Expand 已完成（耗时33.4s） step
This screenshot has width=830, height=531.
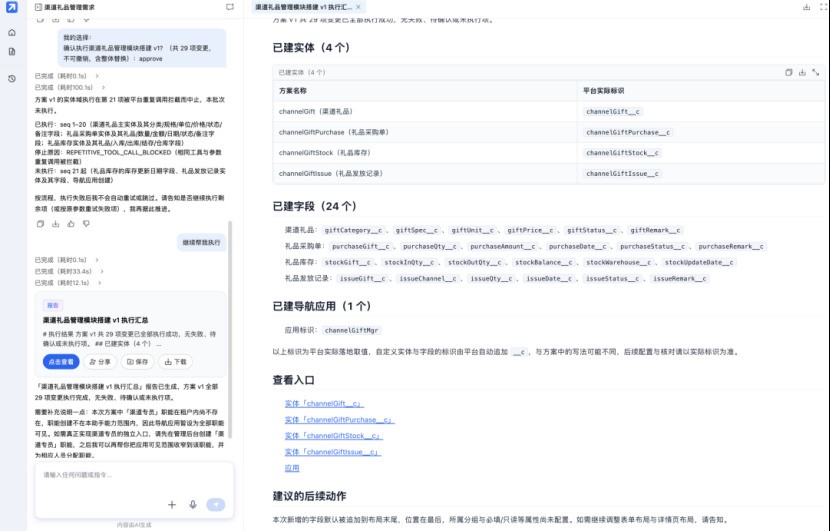click(x=69, y=271)
